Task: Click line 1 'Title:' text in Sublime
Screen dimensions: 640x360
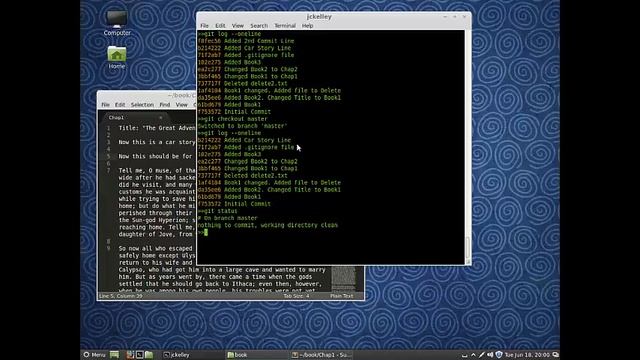Action: (157, 128)
